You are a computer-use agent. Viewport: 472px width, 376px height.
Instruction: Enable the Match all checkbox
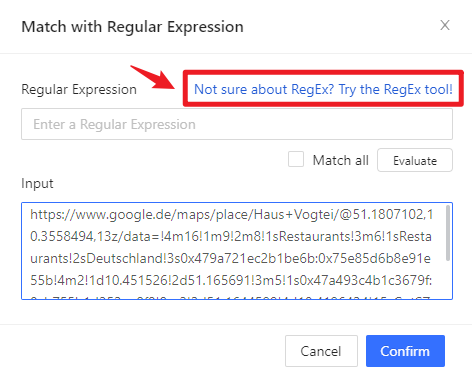(296, 159)
